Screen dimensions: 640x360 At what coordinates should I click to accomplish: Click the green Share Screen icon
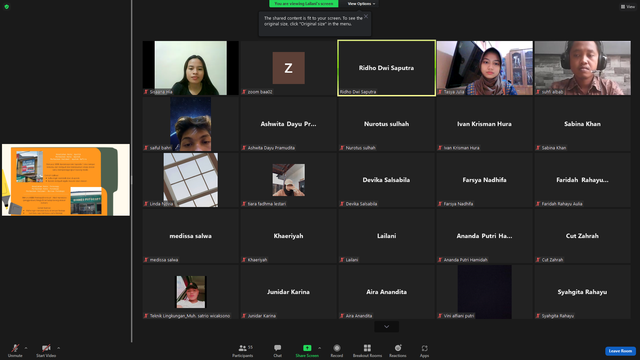307,348
